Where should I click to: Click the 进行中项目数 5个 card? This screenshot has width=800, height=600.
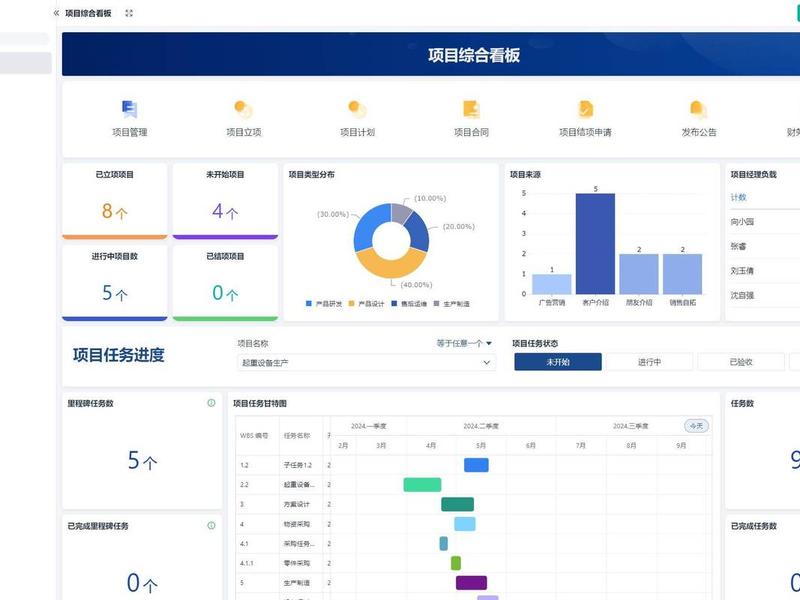(x=114, y=283)
